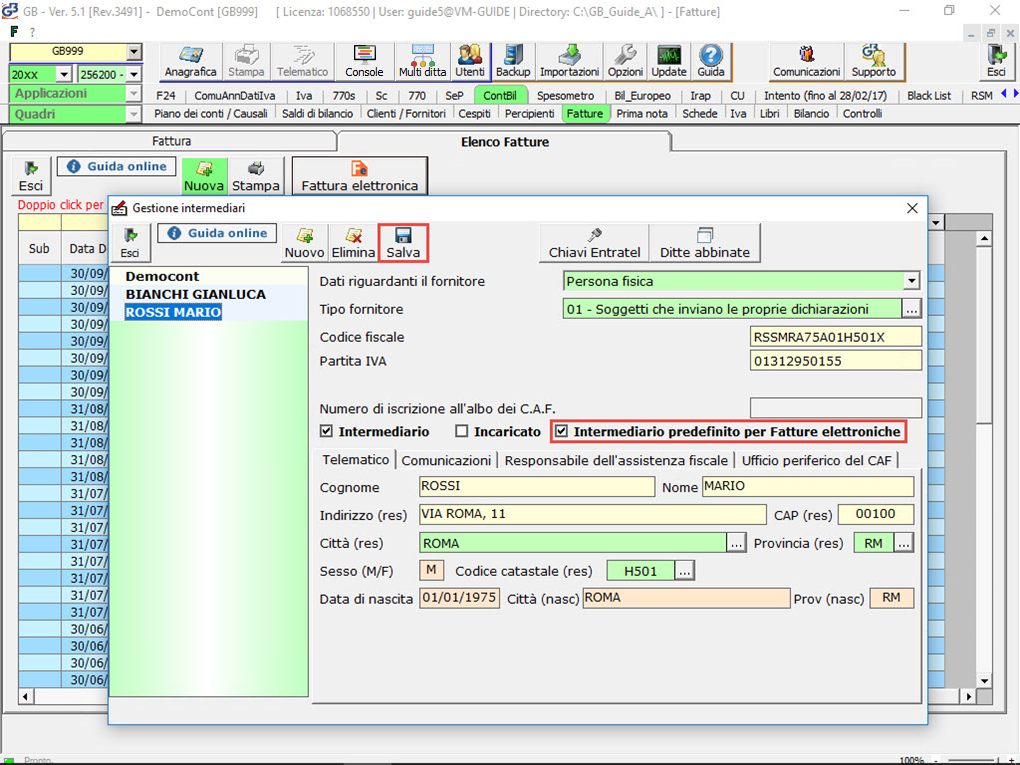Click the main Esci icon in top toolbar
This screenshot has width=1020, height=765.
(996, 62)
